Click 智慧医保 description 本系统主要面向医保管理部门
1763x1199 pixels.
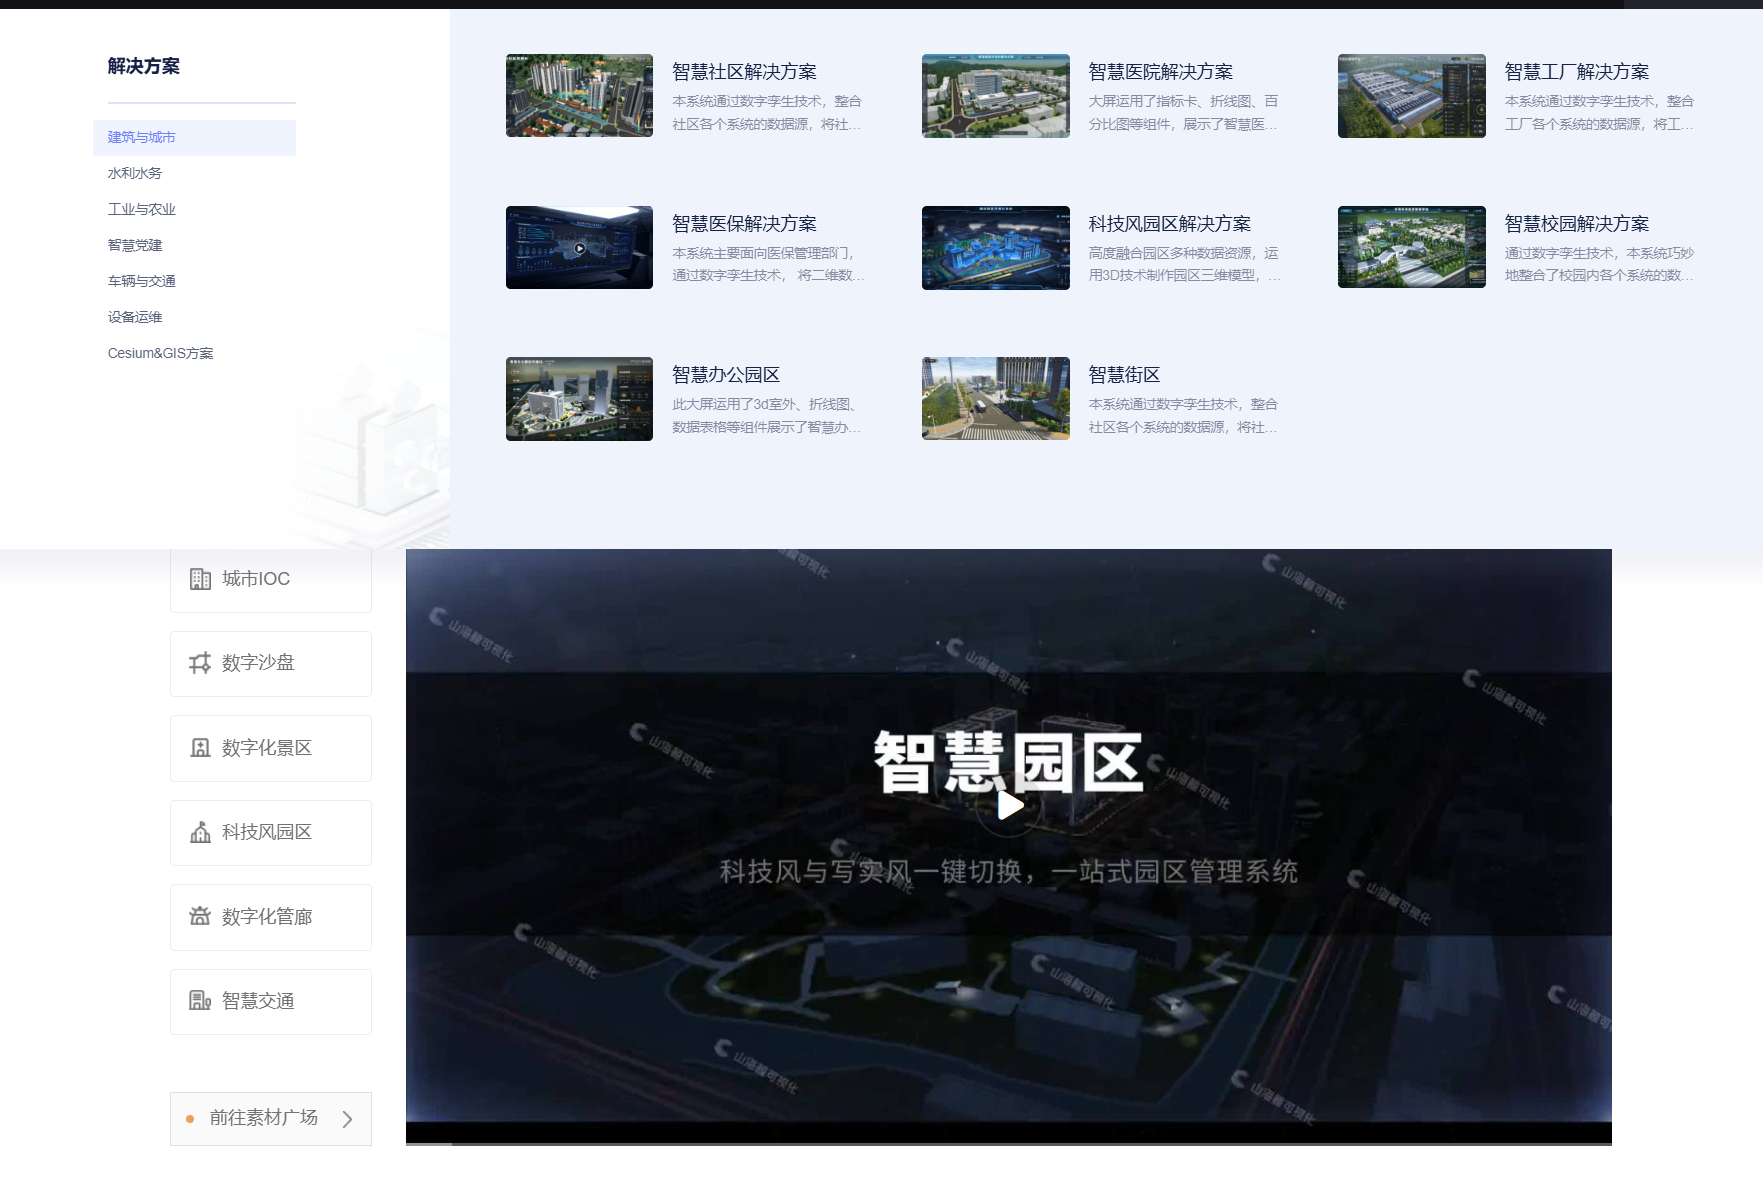click(768, 264)
